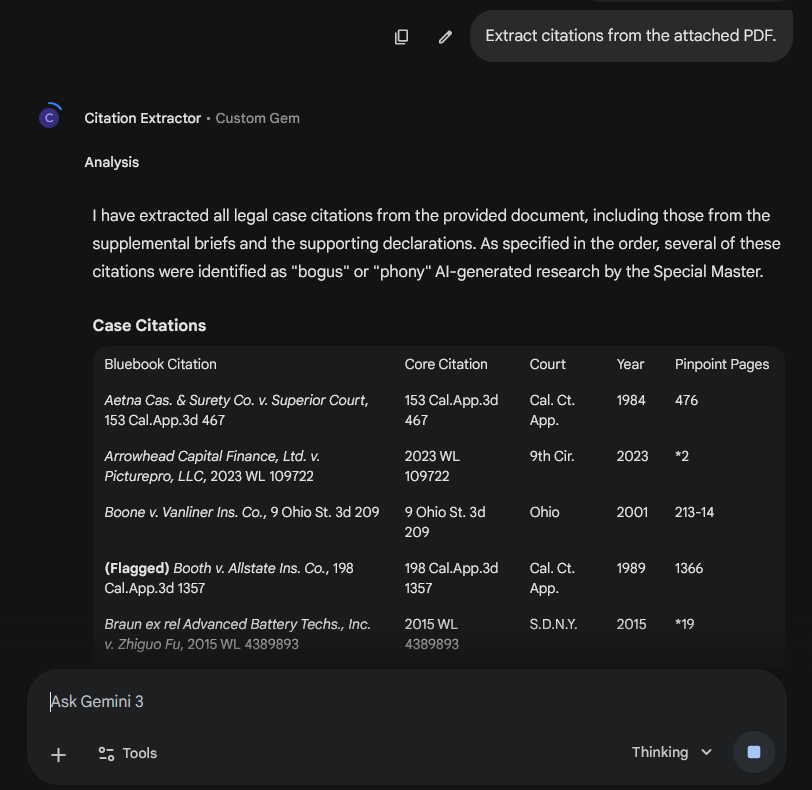812x790 pixels.
Task: Click the Aetna Cas. & Surety citation row
Action: 237,410
